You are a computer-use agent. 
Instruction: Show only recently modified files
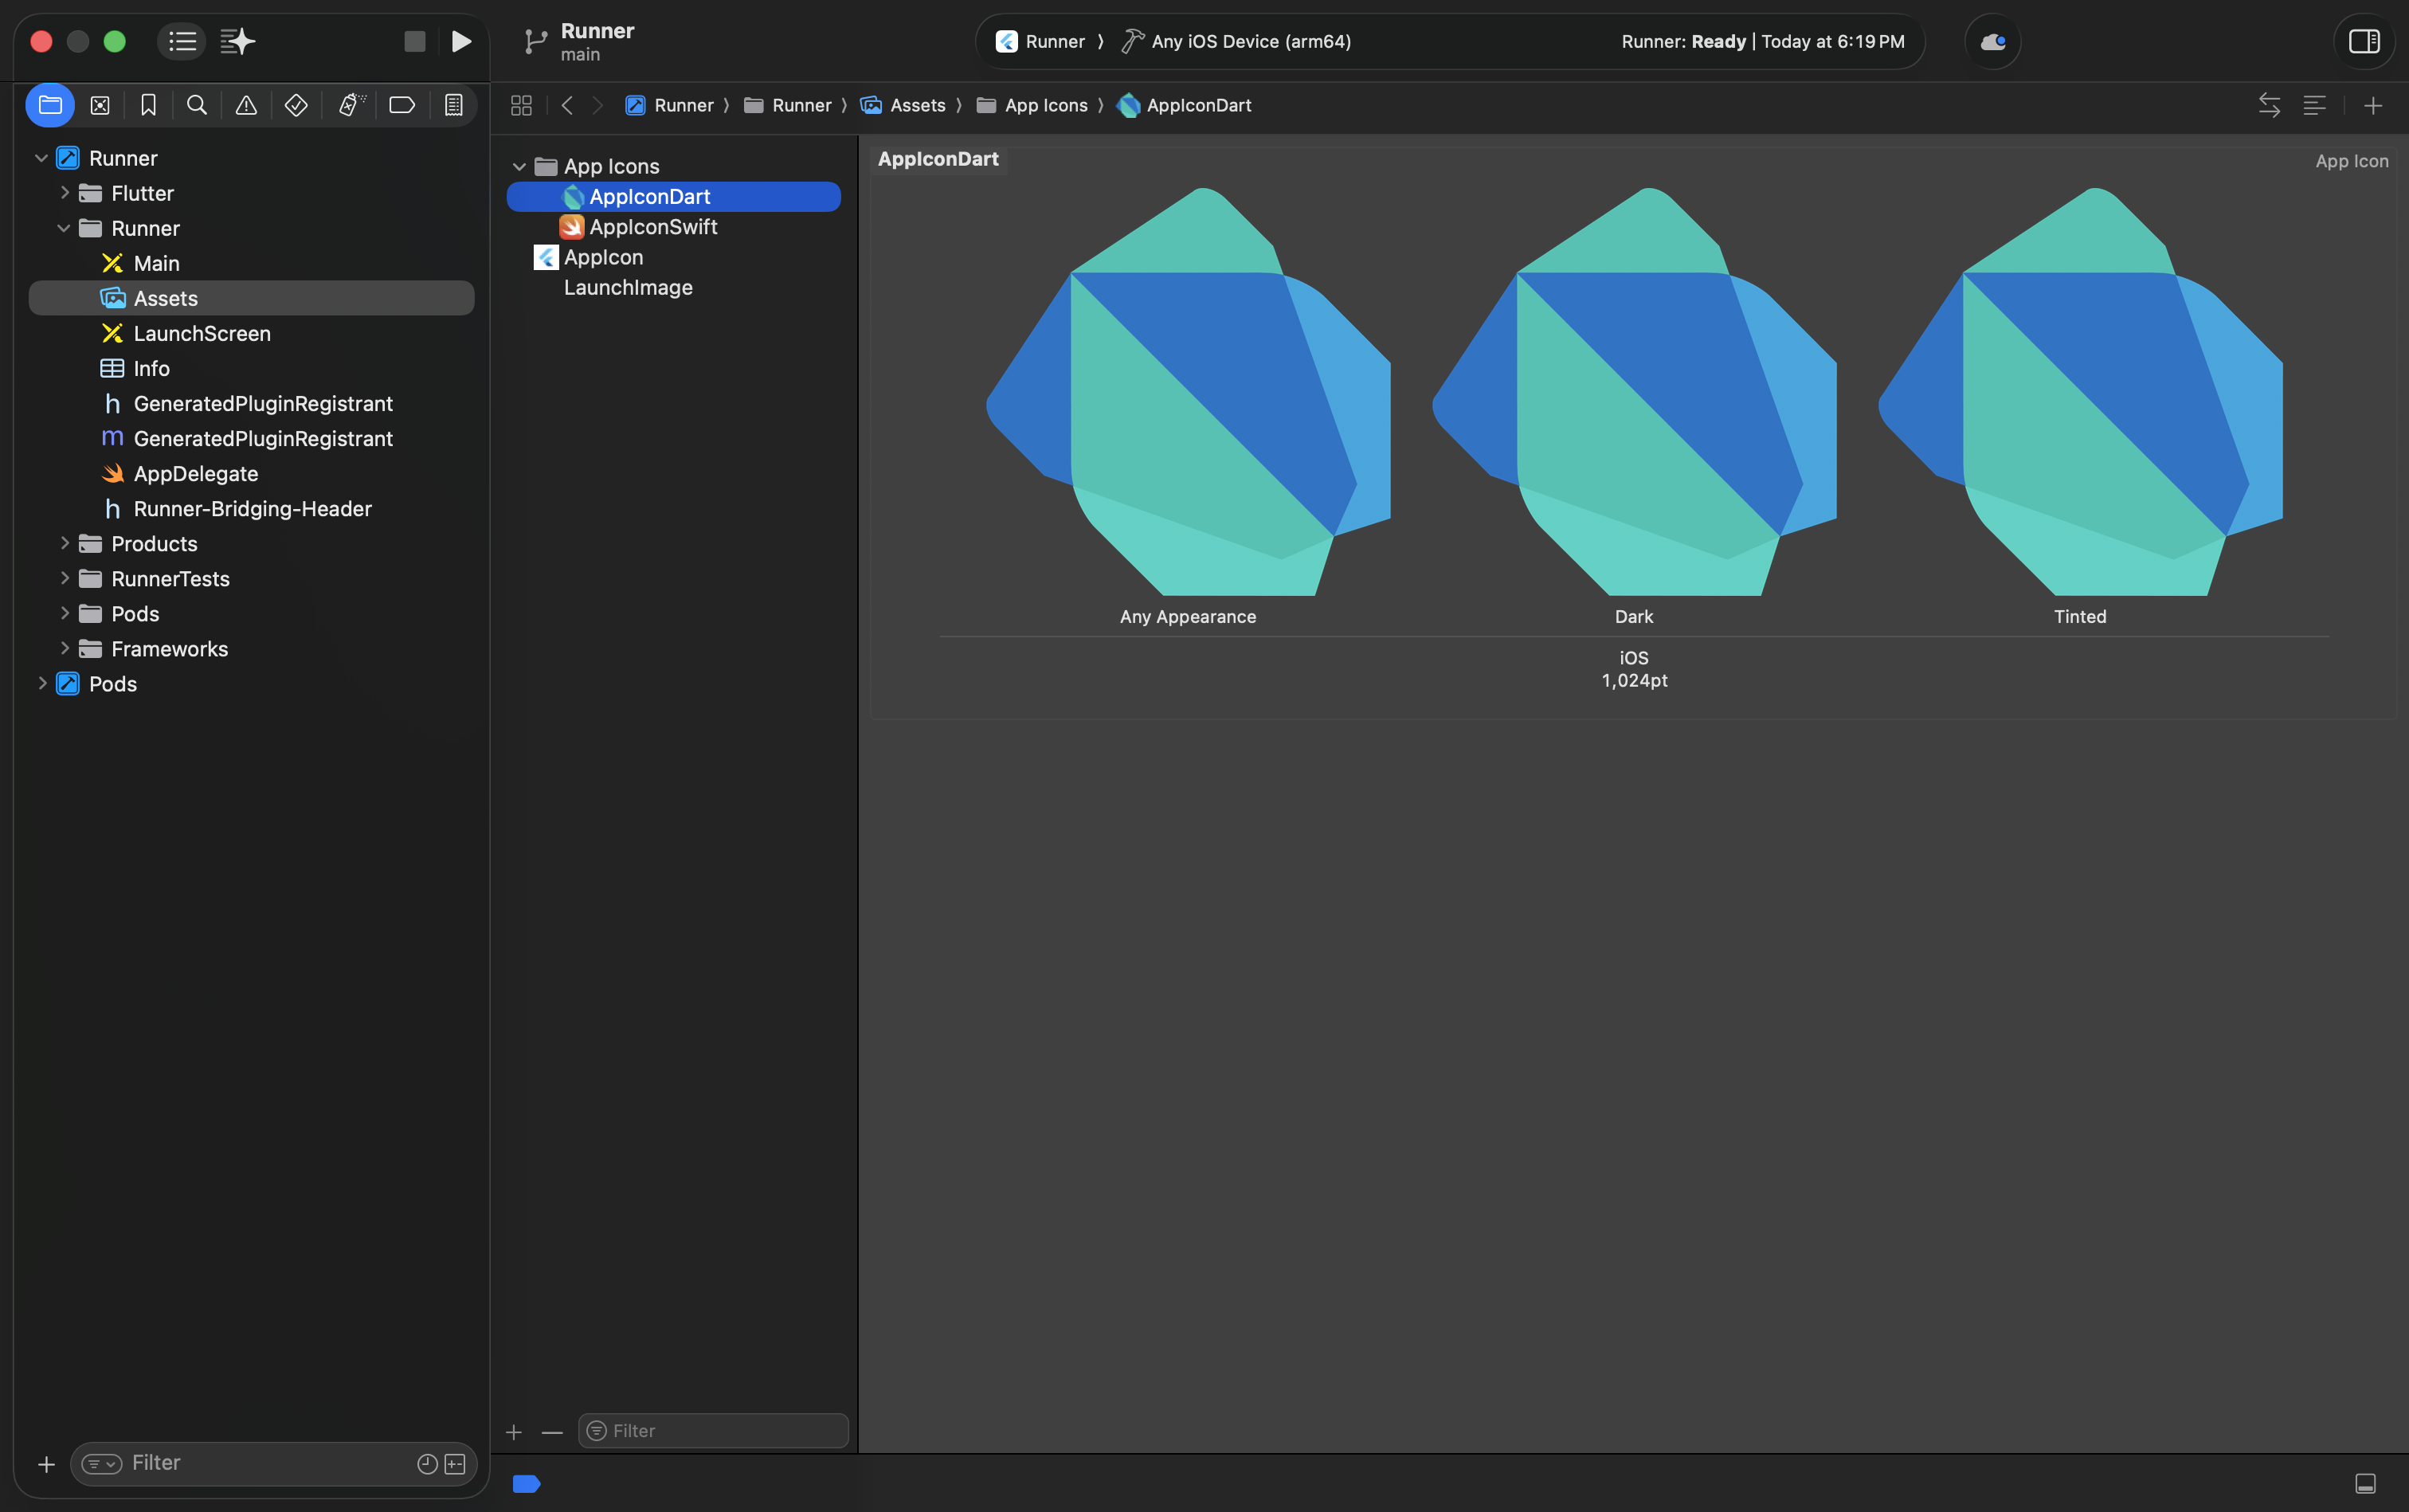click(x=427, y=1464)
